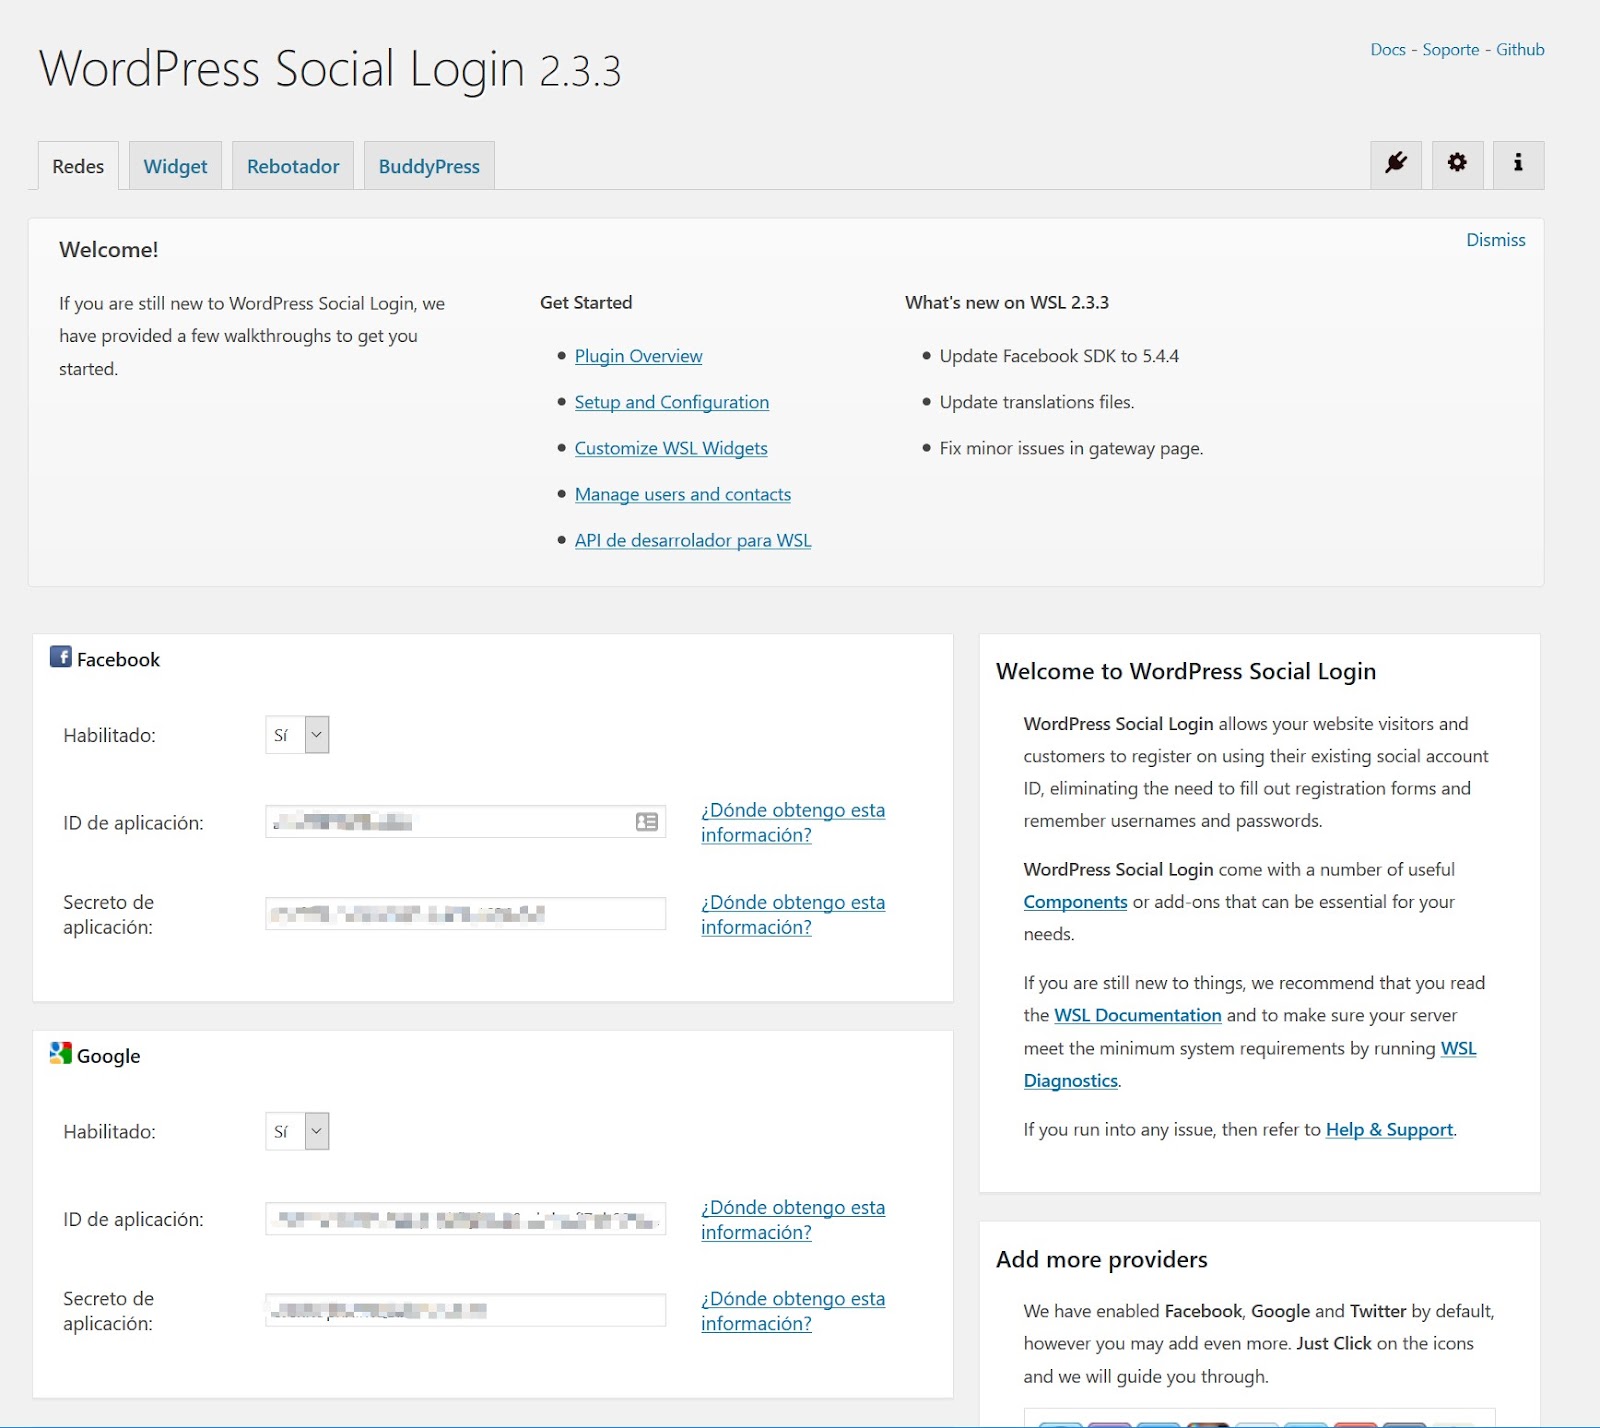
Task: Open the WSL Diagnostics link
Action: (1071, 1080)
